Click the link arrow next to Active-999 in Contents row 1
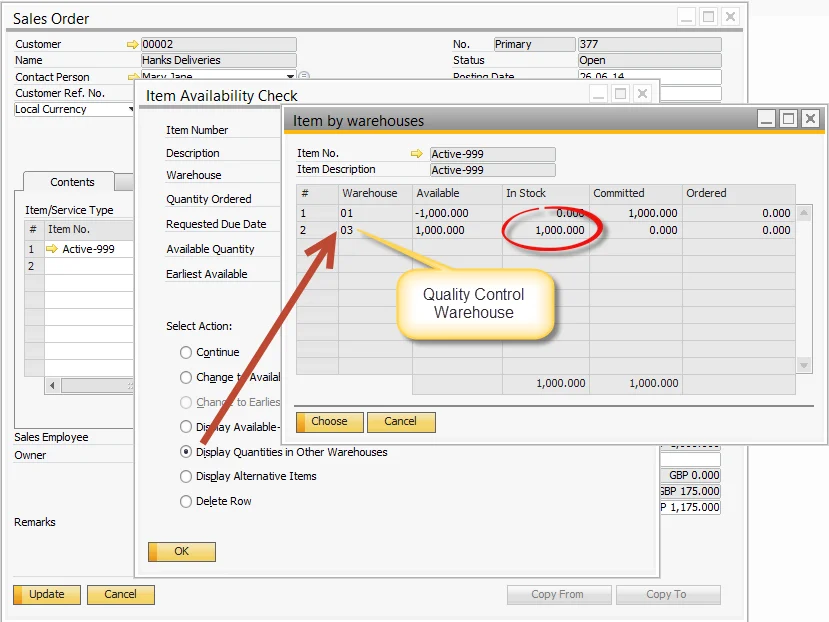Image resolution: width=829 pixels, height=622 pixels. pyautogui.click(x=52, y=249)
